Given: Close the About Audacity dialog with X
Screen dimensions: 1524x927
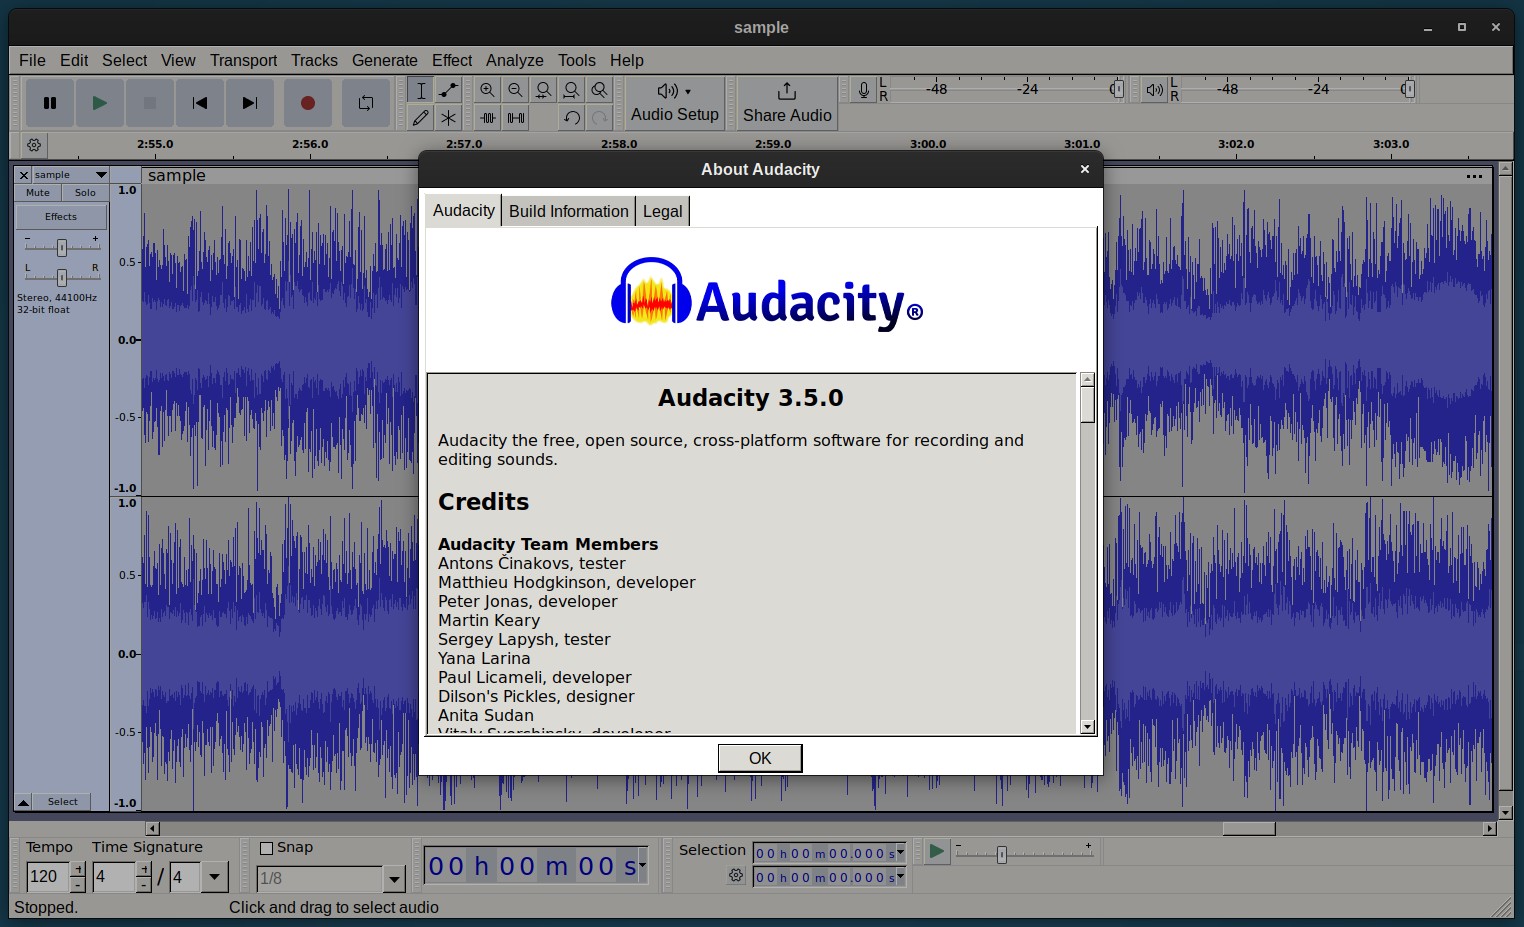Looking at the screenshot, I should (x=1084, y=169).
